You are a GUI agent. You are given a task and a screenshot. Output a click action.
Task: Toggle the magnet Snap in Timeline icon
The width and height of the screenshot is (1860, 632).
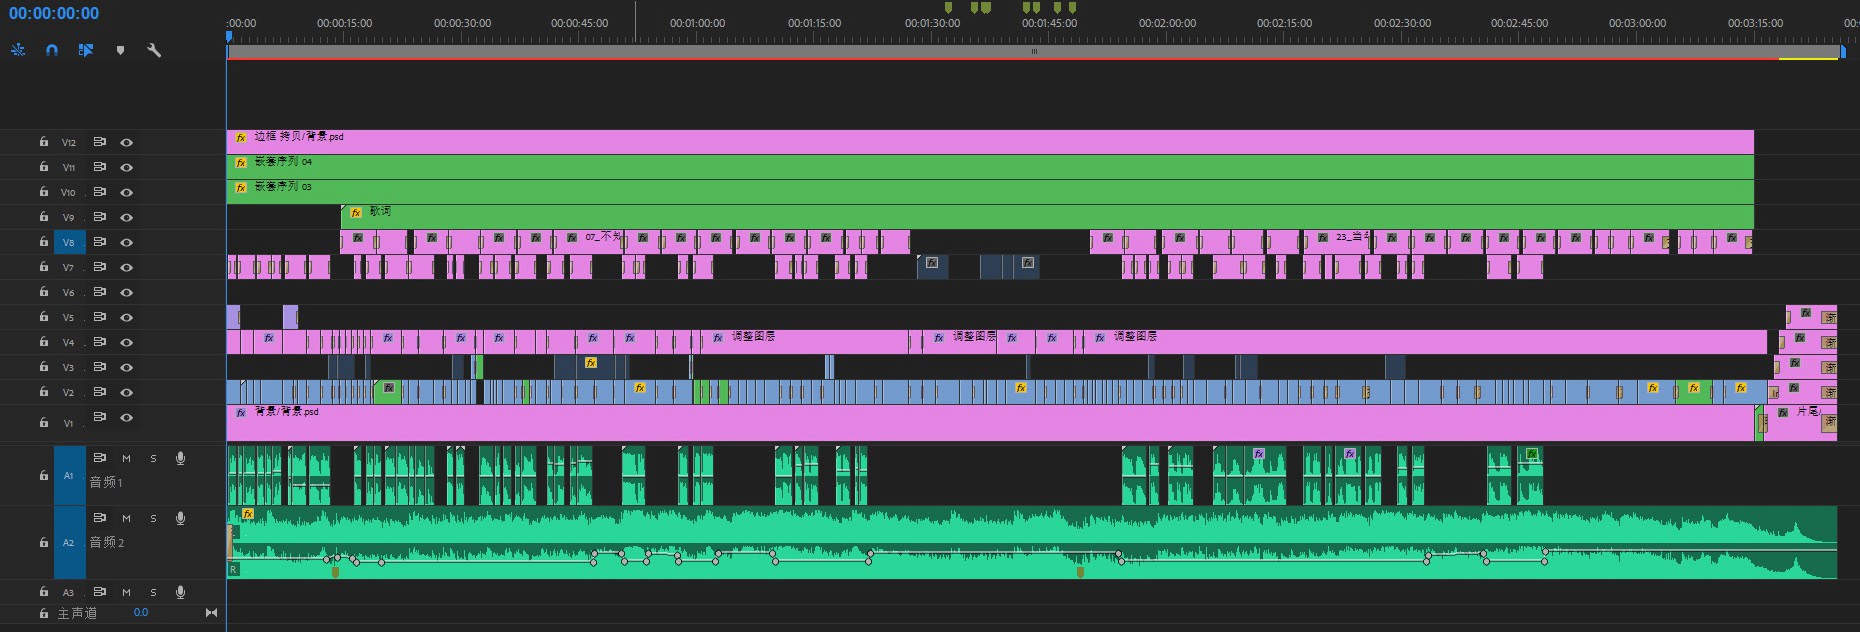(x=52, y=50)
